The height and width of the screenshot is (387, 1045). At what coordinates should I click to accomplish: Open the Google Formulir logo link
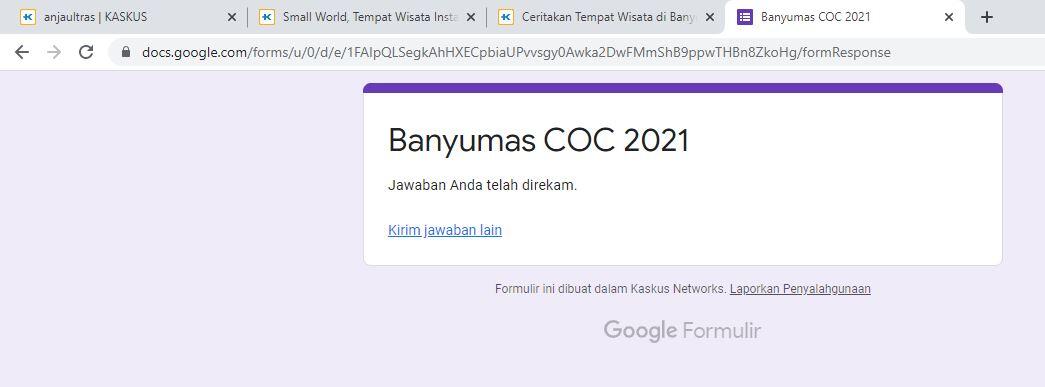pos(682,330)
